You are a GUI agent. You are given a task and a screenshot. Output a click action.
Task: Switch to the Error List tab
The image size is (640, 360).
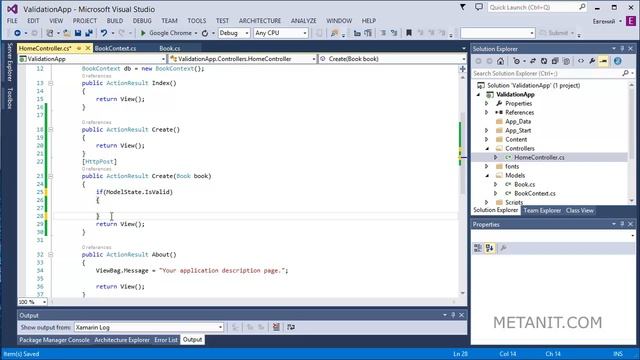(166, 340)
